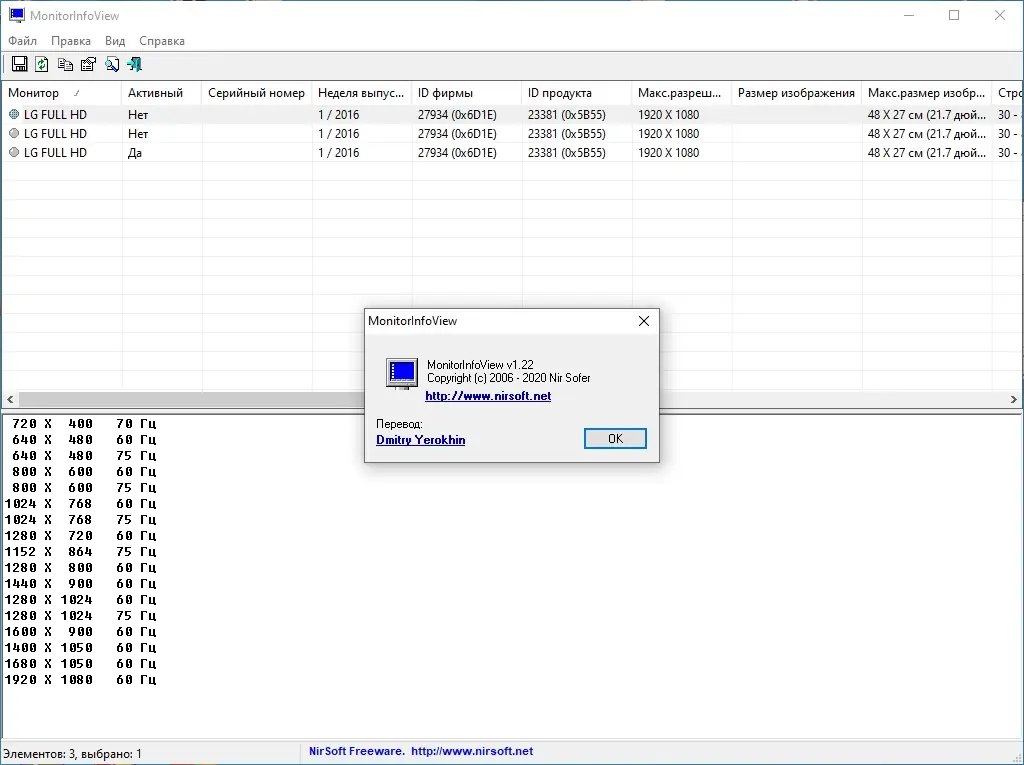Open the Properties toolbar icon
This screenshot has height=765, width=1024.
tap(88, 64)
